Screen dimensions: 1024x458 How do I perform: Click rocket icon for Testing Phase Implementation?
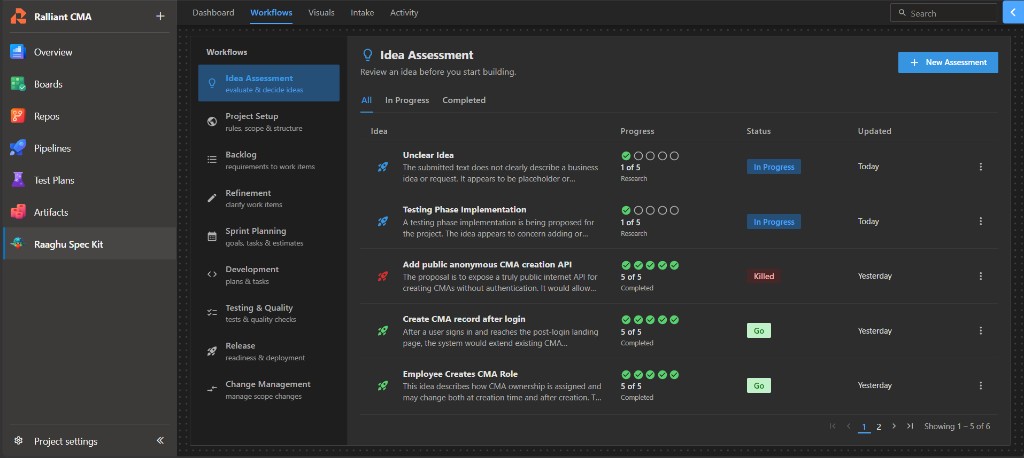pos(383,221)
